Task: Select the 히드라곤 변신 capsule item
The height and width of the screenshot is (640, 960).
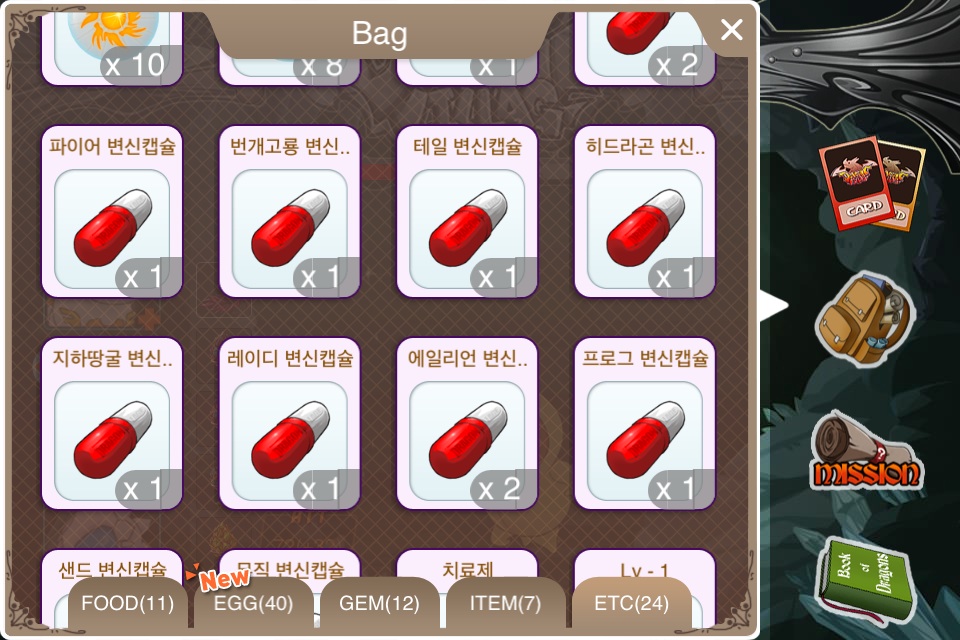Action: (645, 212)
